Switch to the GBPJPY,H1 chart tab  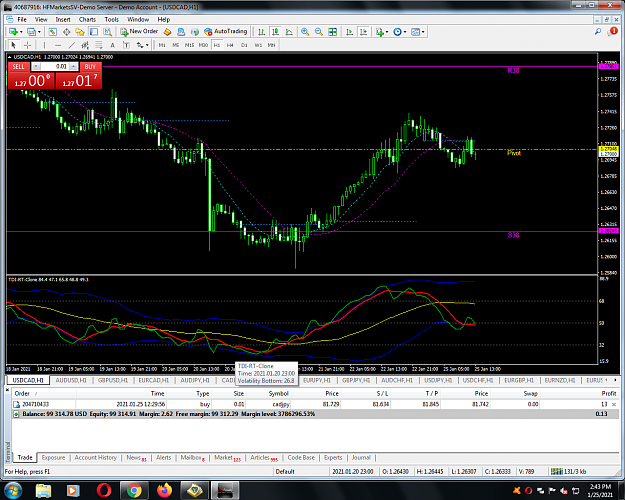click(x=356, y=380)
